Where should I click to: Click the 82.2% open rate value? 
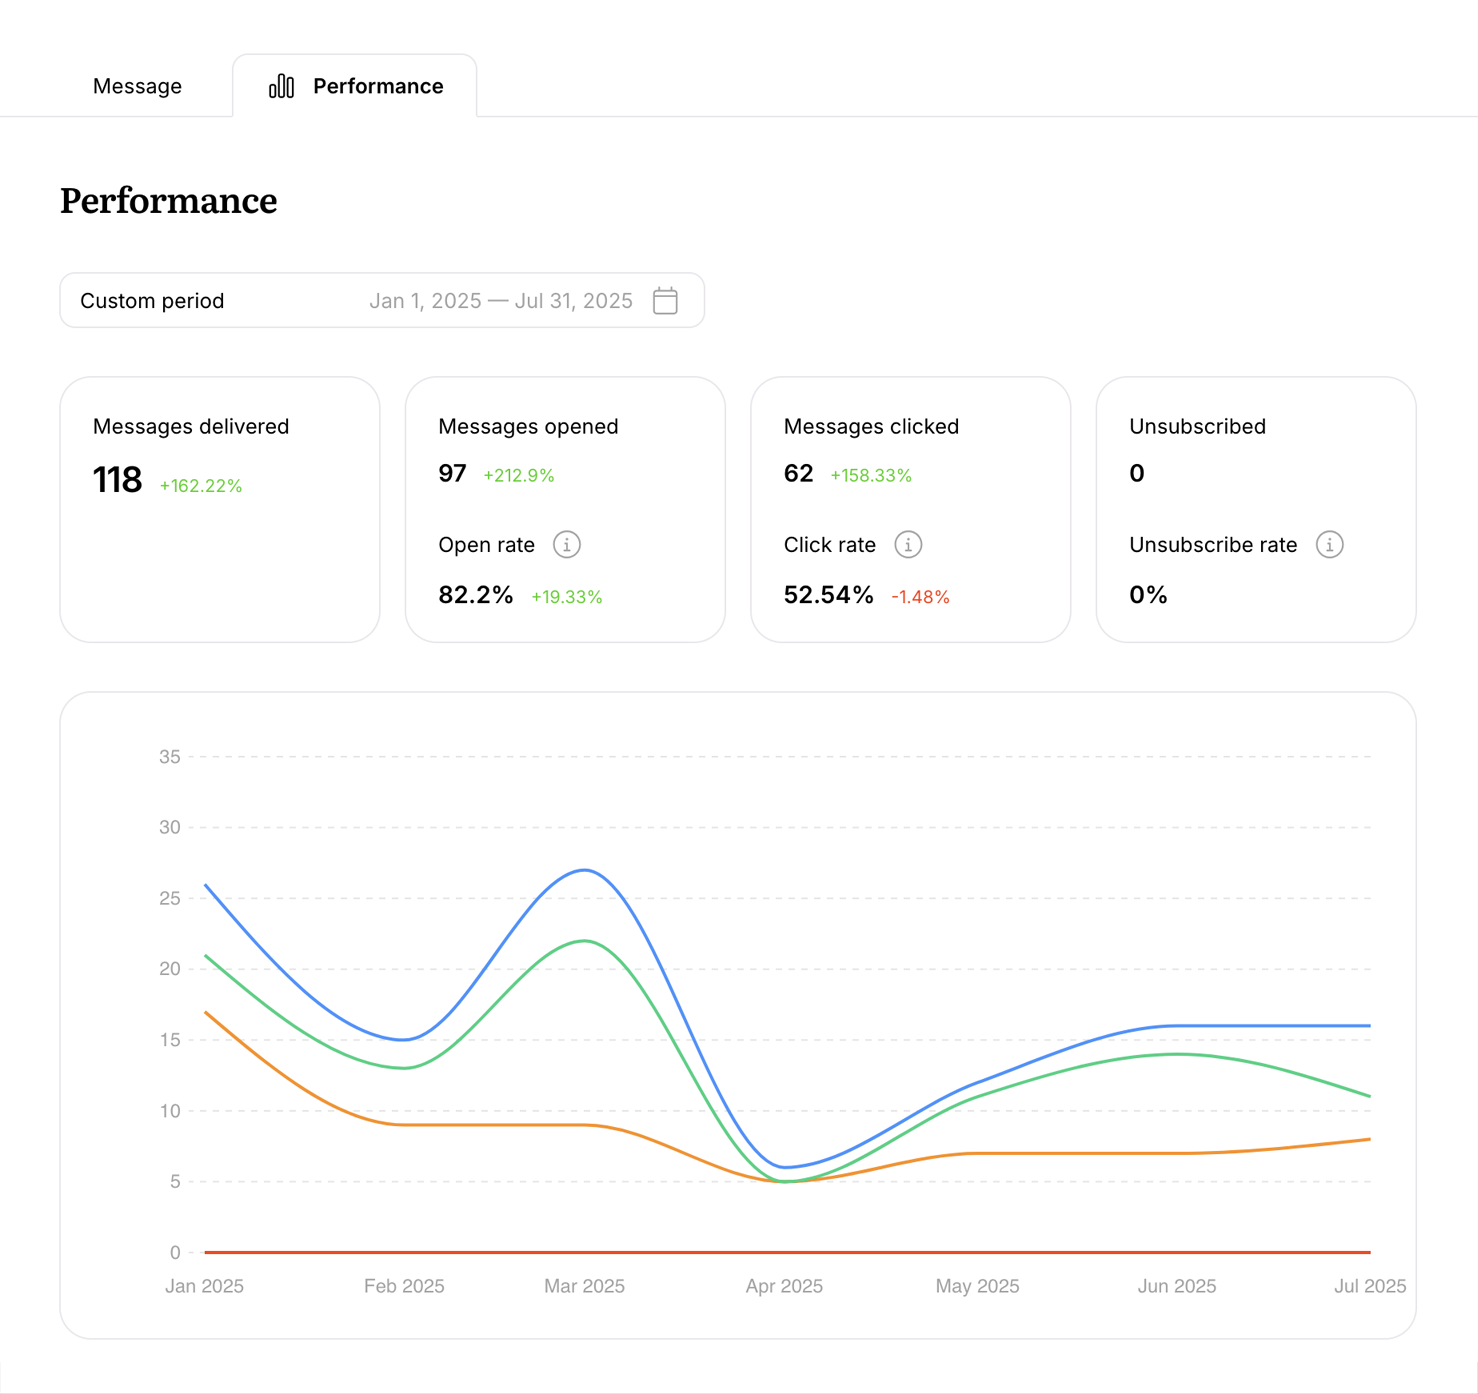476,594
